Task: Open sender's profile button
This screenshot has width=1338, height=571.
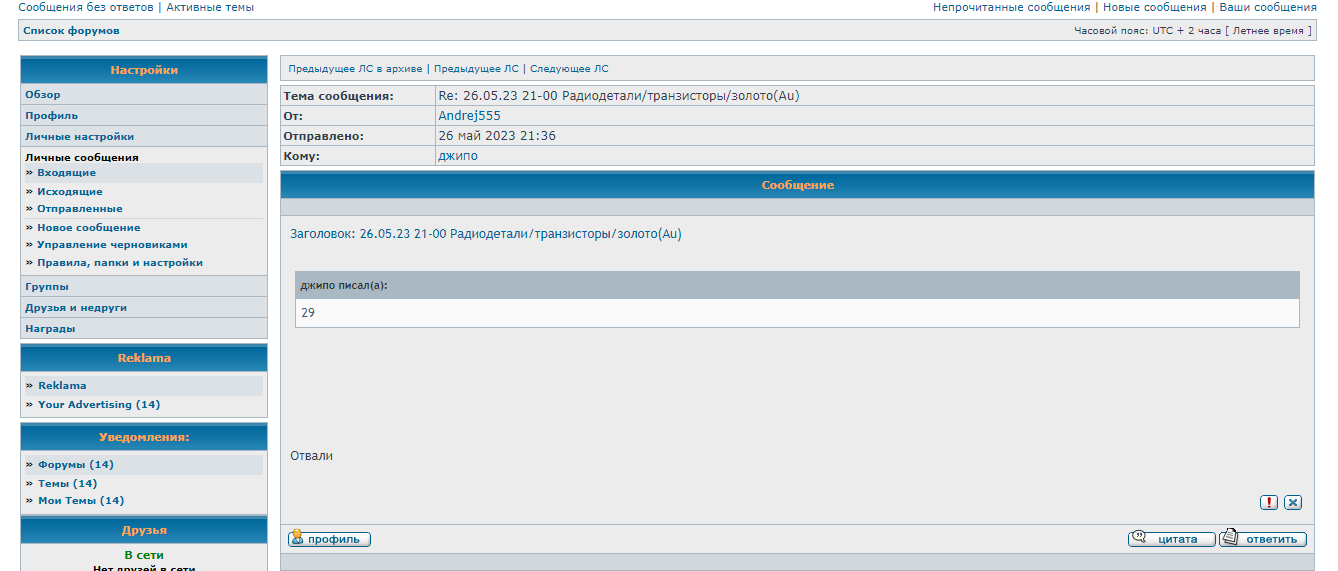Action: click(x=330, y=539)
